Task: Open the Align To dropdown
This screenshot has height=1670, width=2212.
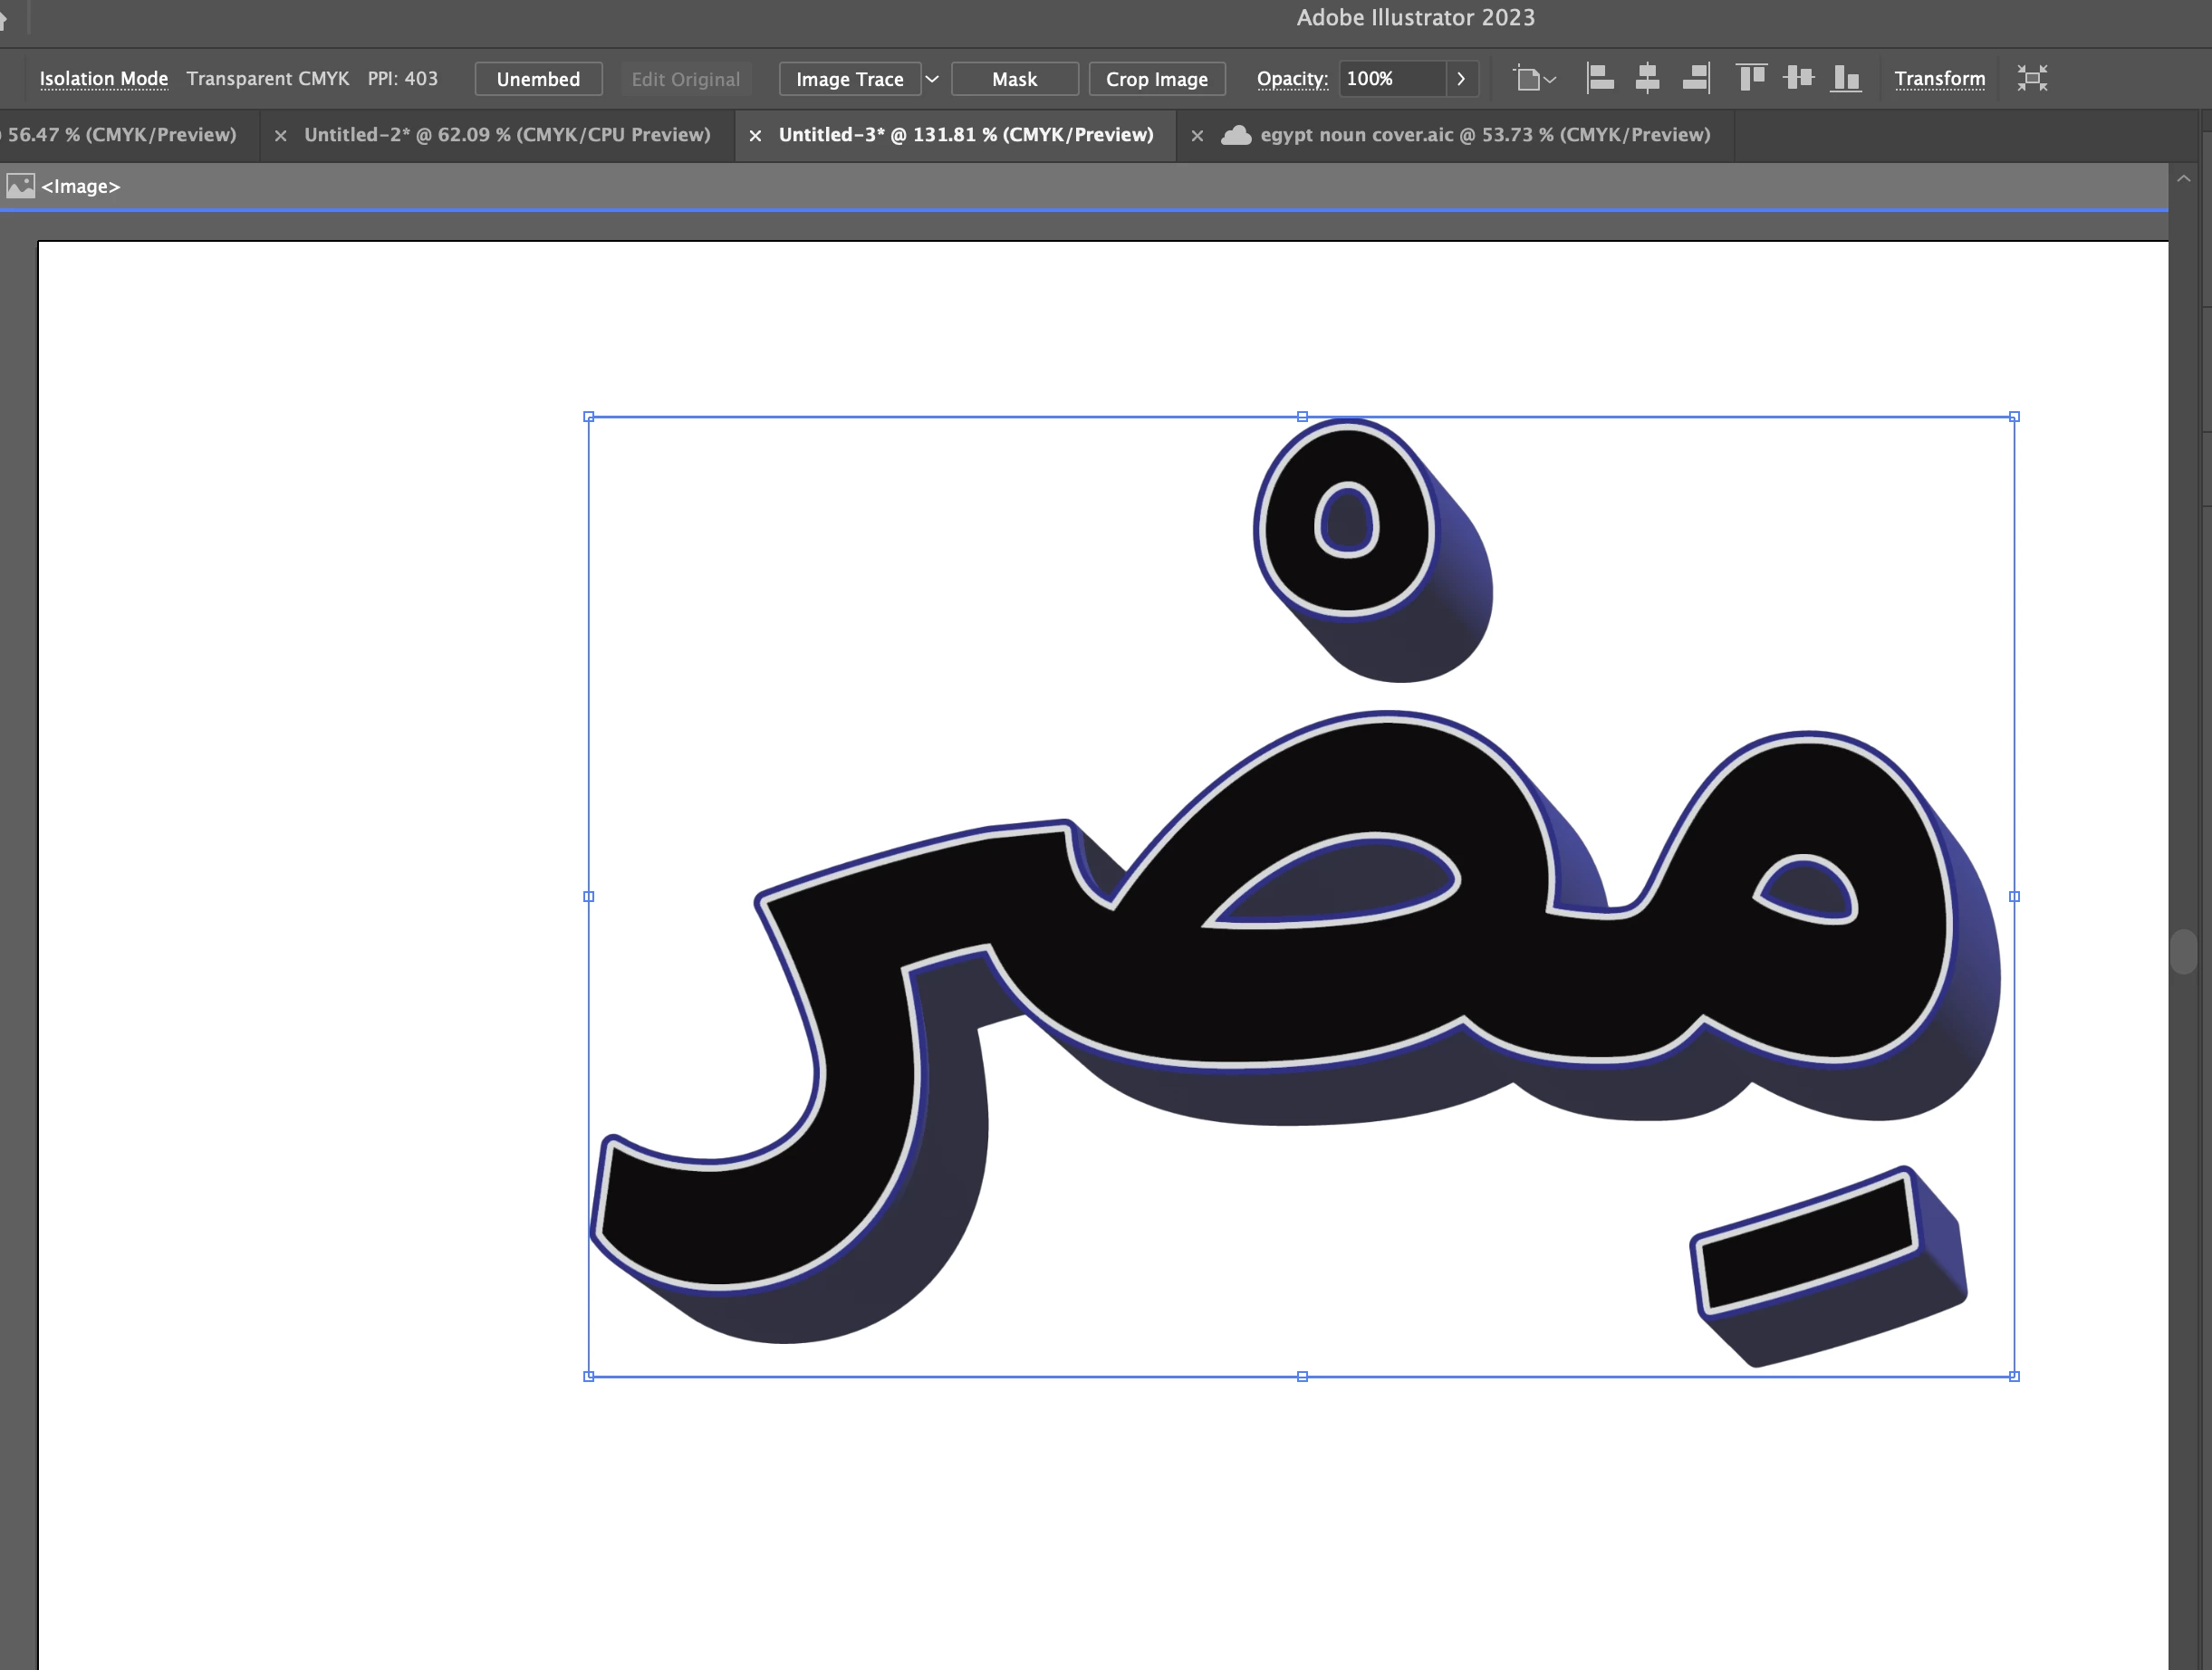Action: (1534, 78)
